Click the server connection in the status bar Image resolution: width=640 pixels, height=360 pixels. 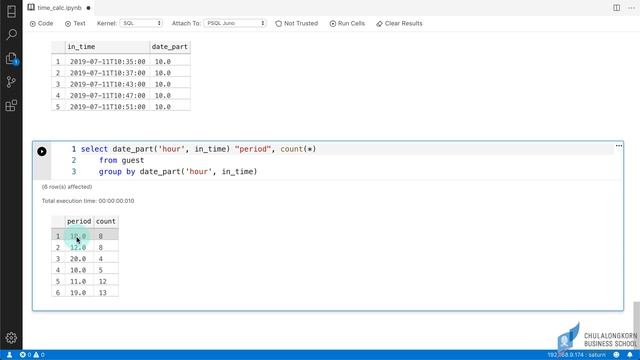(576, 355)
